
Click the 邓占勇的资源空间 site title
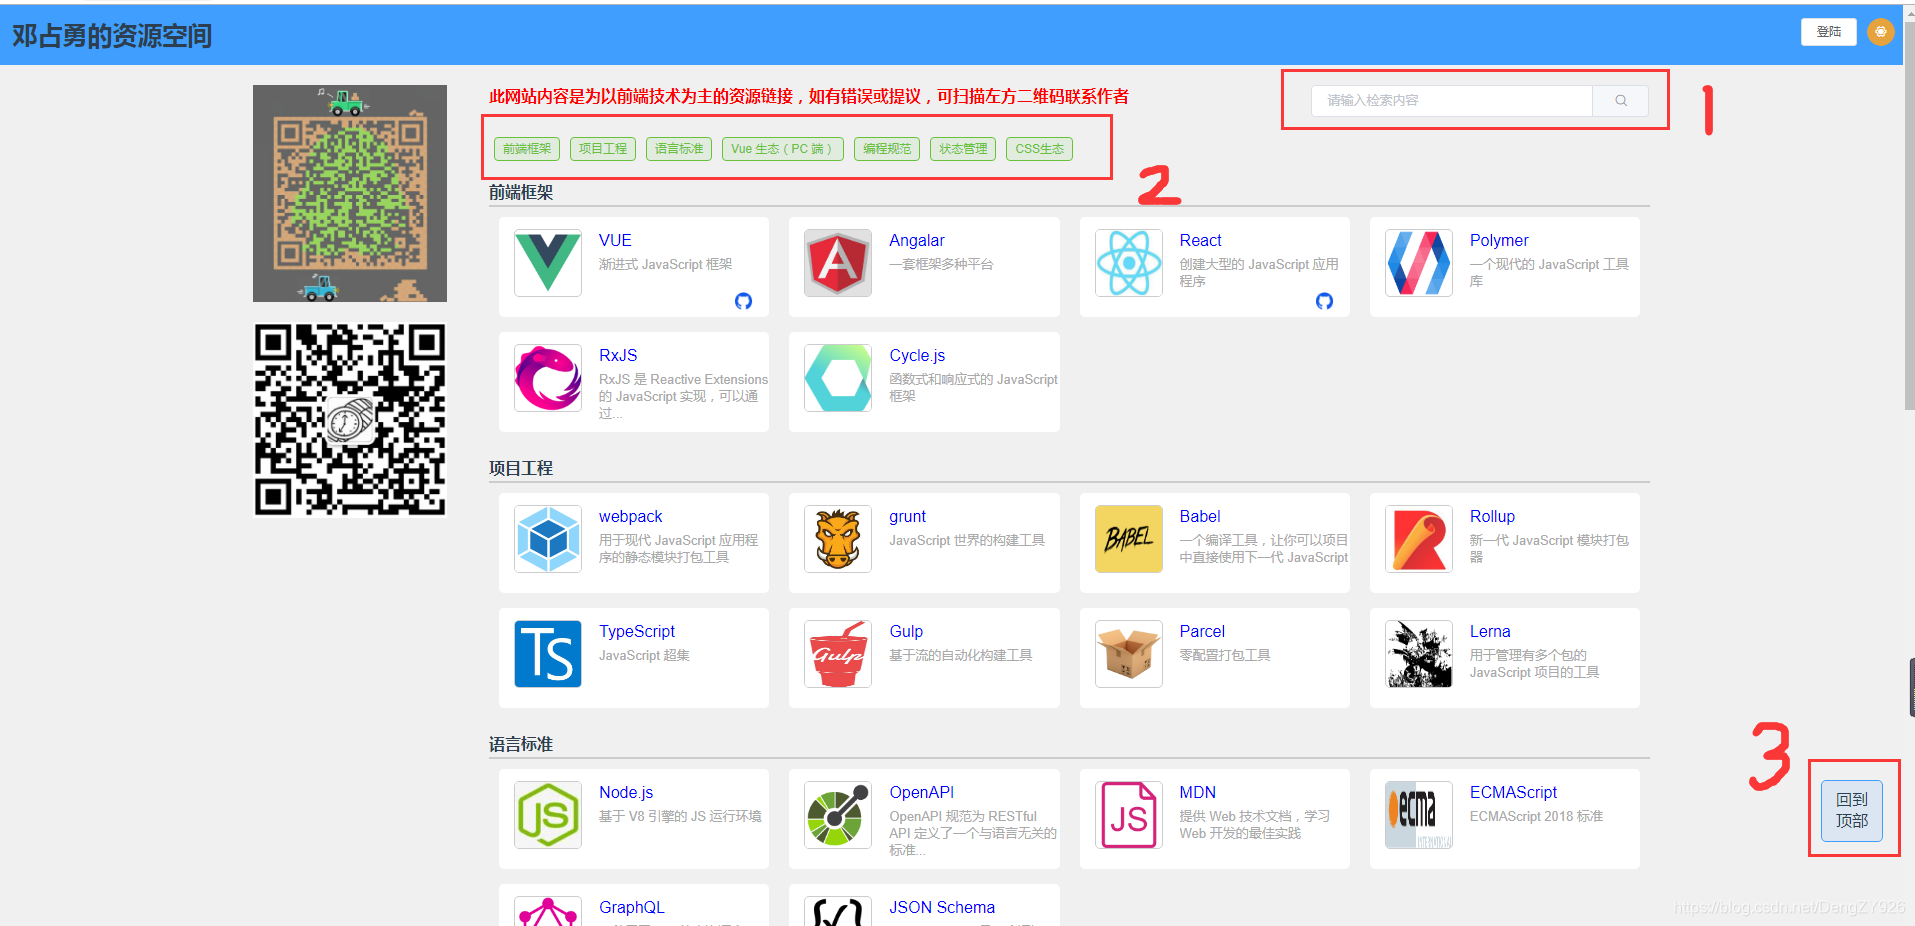112,36
